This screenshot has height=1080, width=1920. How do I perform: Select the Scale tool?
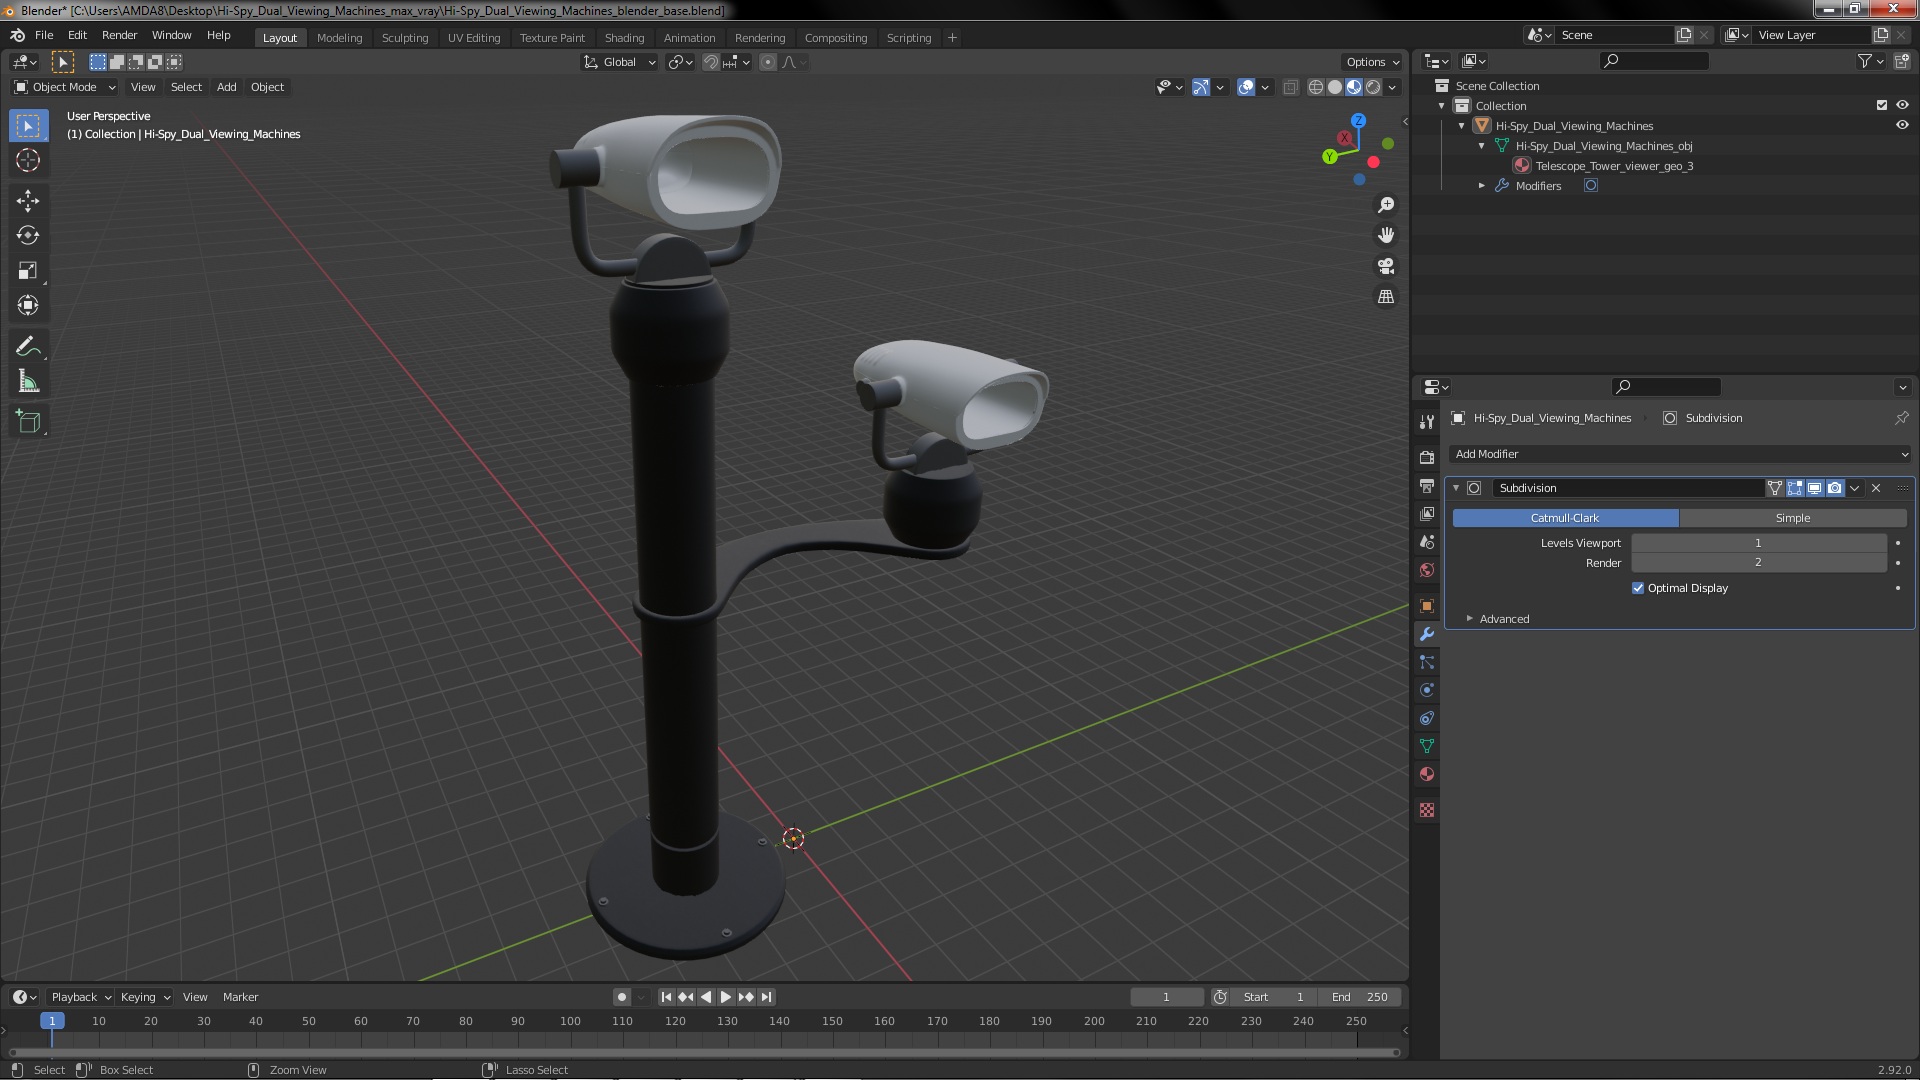28,271
